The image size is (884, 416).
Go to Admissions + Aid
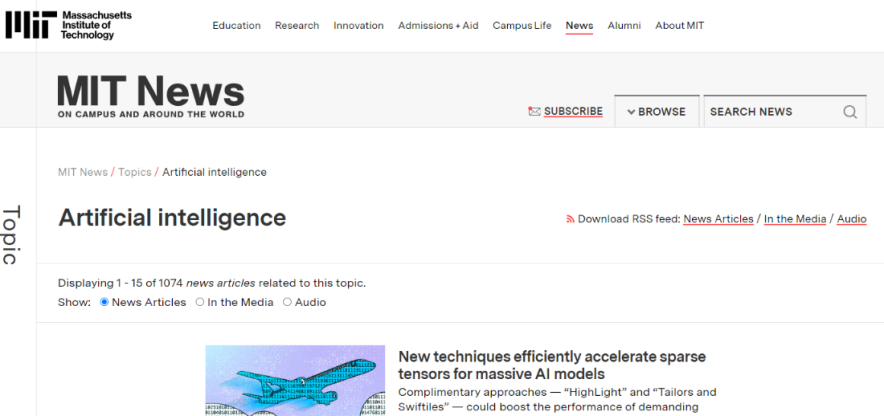coord(438,26)
